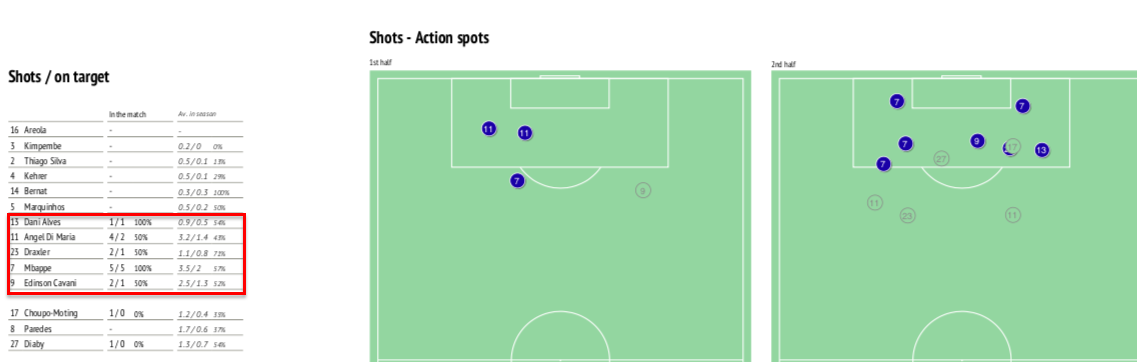Click the solid 7 marker on 1st half pitch
The height and width of the screenshot is (362, 1137).
[x=516, y=181]
